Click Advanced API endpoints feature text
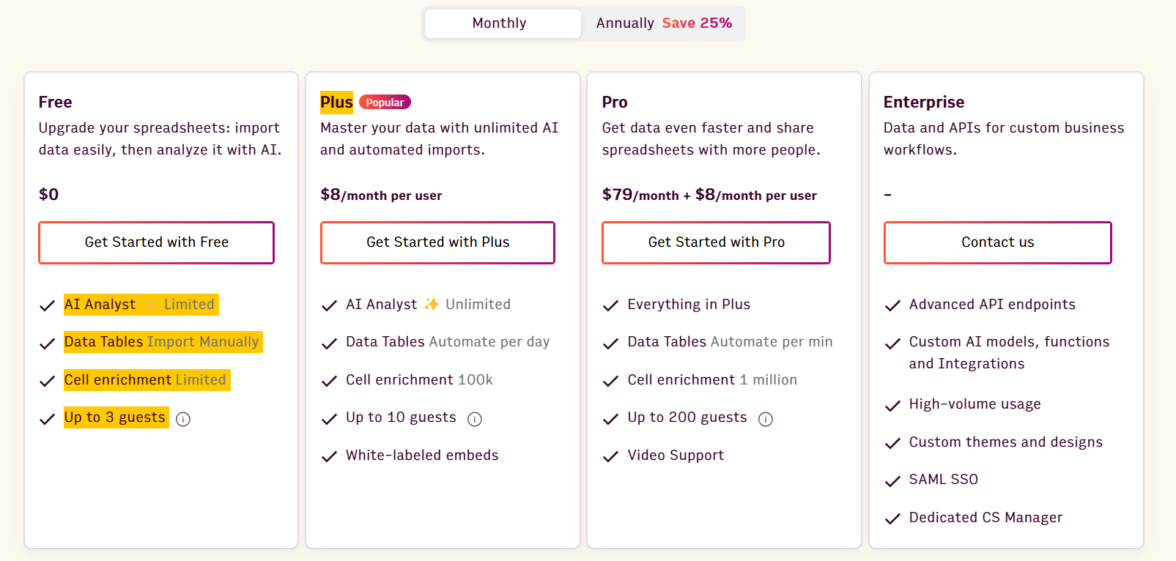This screenshot has height=561, width=1176. [x=992, y=304]
